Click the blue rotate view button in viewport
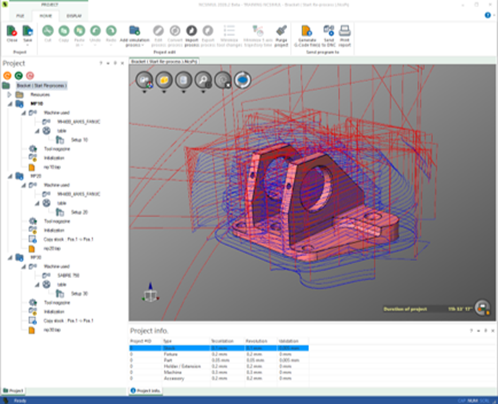Image resolution: width=498 pixels, height=404 pixels. click(243, 80)
